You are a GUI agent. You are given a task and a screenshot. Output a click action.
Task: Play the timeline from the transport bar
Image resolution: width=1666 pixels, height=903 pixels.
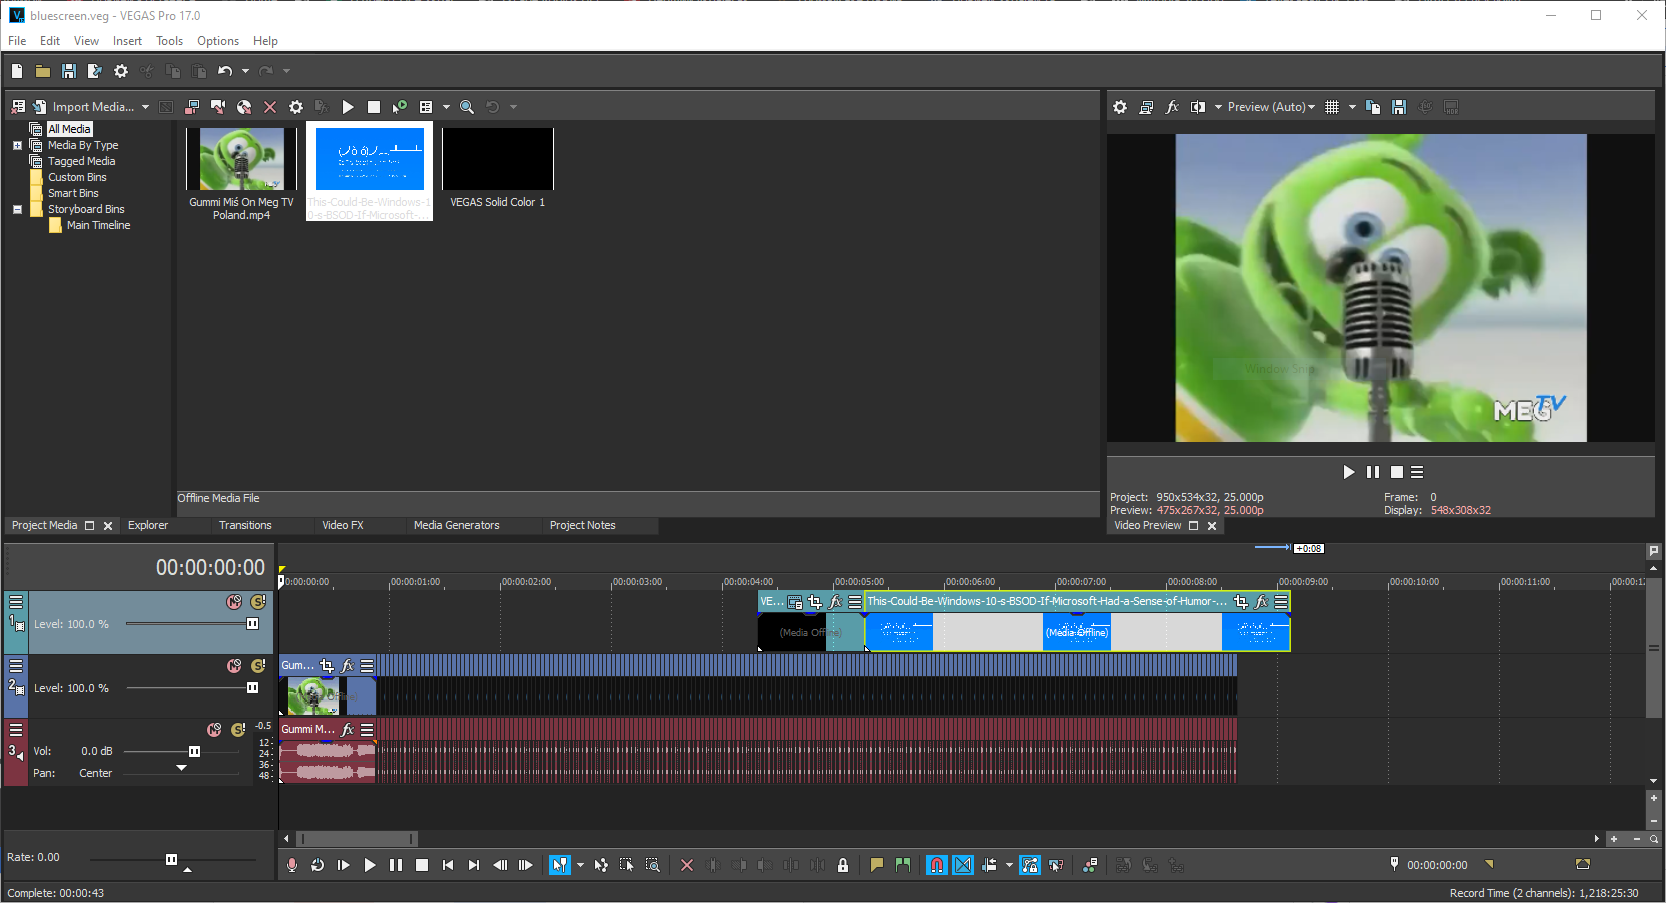click(370, 865)
